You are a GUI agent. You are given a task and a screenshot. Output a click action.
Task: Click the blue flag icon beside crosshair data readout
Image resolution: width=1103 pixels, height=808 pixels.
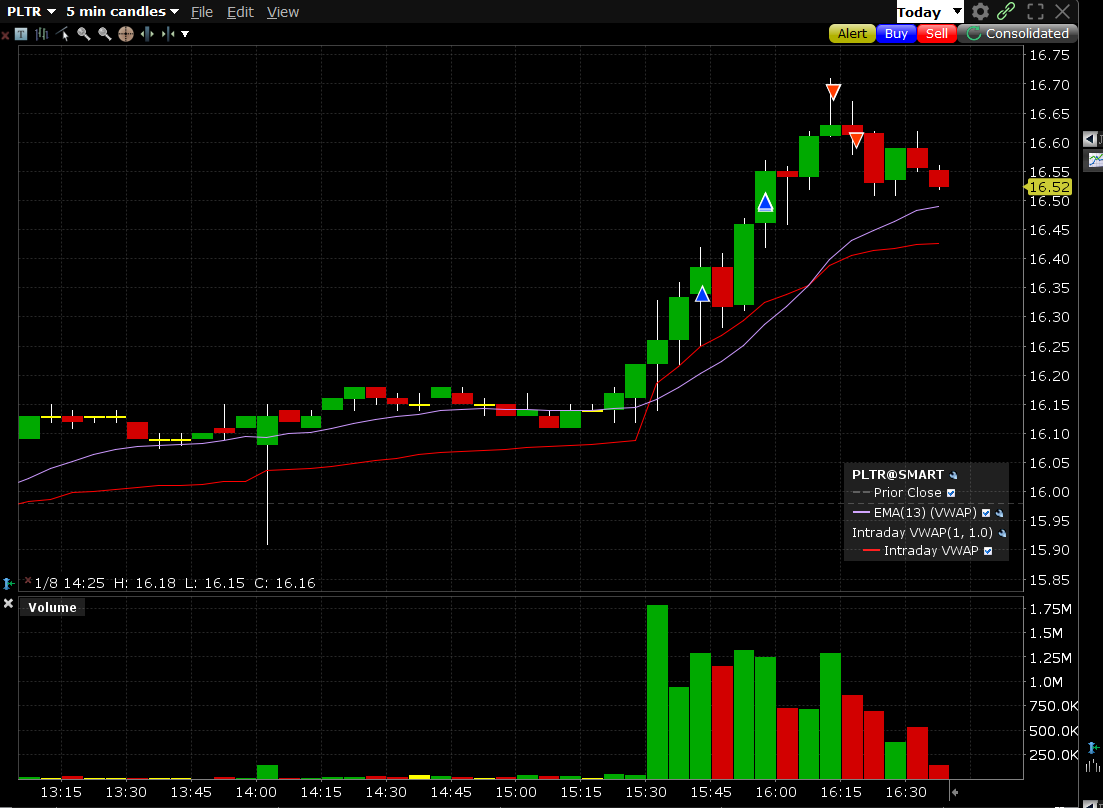coord(8,584)
